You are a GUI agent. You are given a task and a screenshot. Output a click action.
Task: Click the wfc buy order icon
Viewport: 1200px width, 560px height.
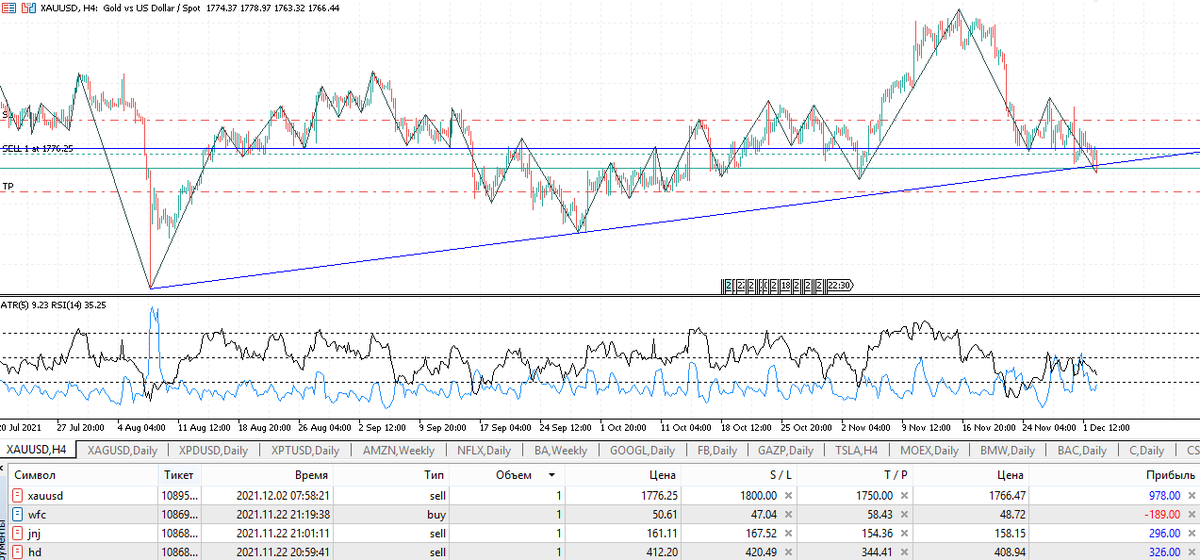(17, 514)
